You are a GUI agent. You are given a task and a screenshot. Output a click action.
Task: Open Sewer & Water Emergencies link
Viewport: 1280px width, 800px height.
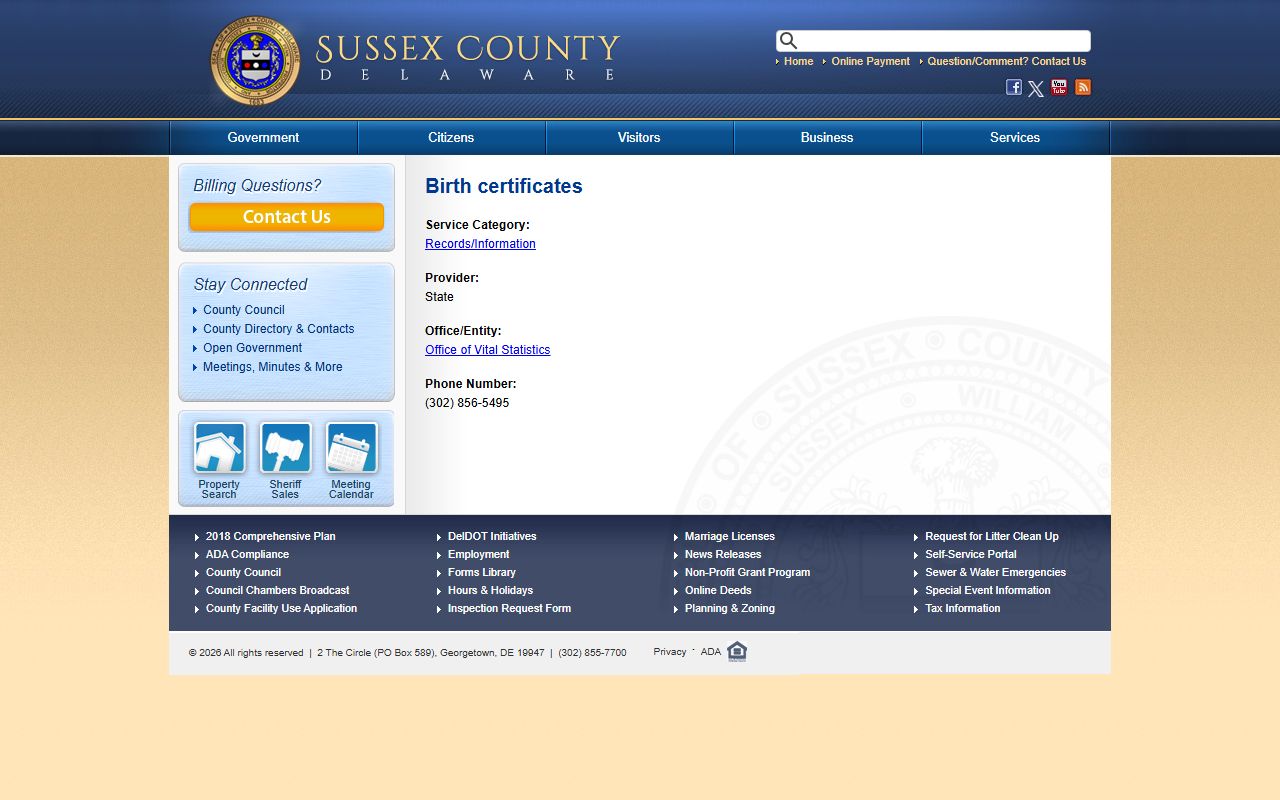coord(995,573)
